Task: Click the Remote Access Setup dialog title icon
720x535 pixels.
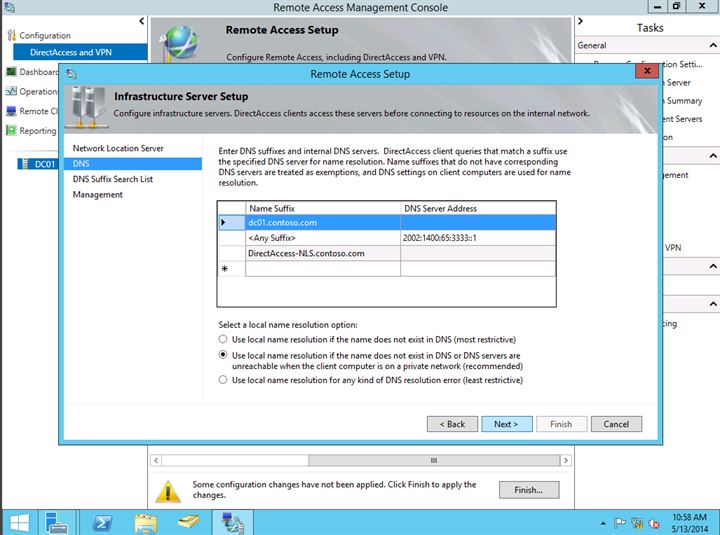Action: 71,73
